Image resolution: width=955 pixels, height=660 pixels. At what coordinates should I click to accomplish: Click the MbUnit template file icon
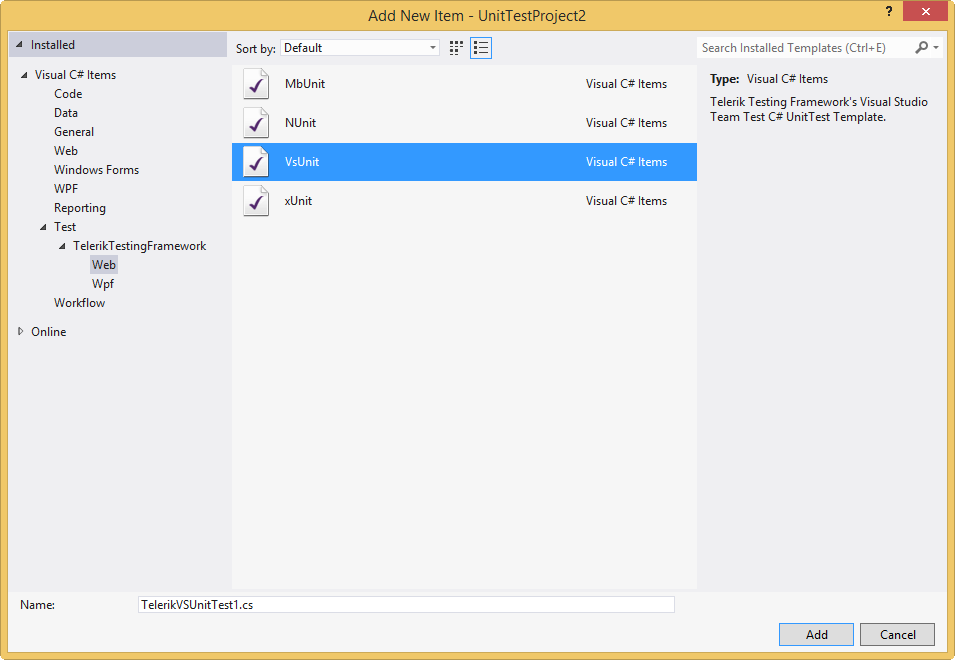coord(256,84)
